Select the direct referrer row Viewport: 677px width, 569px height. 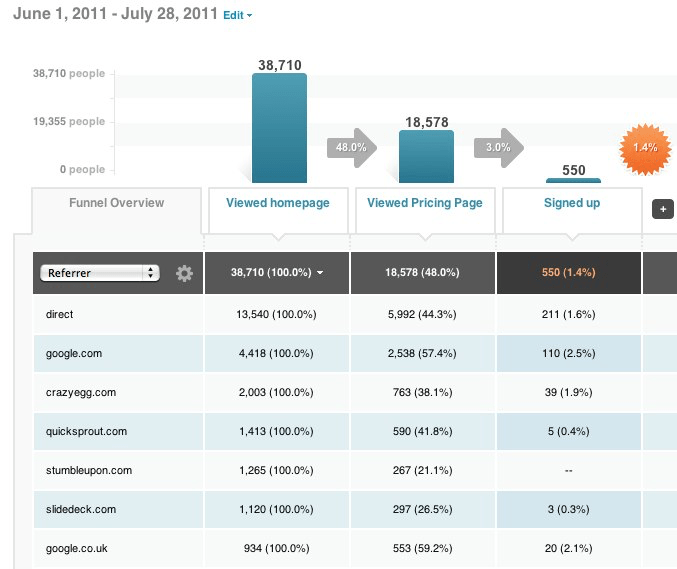tap(355, 314)
